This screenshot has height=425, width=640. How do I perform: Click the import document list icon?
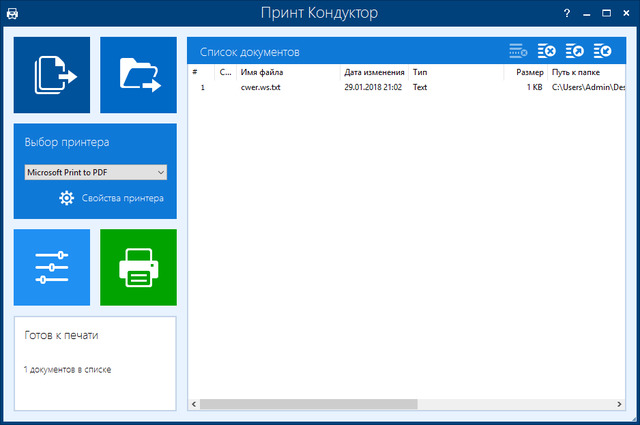[602, 51]
